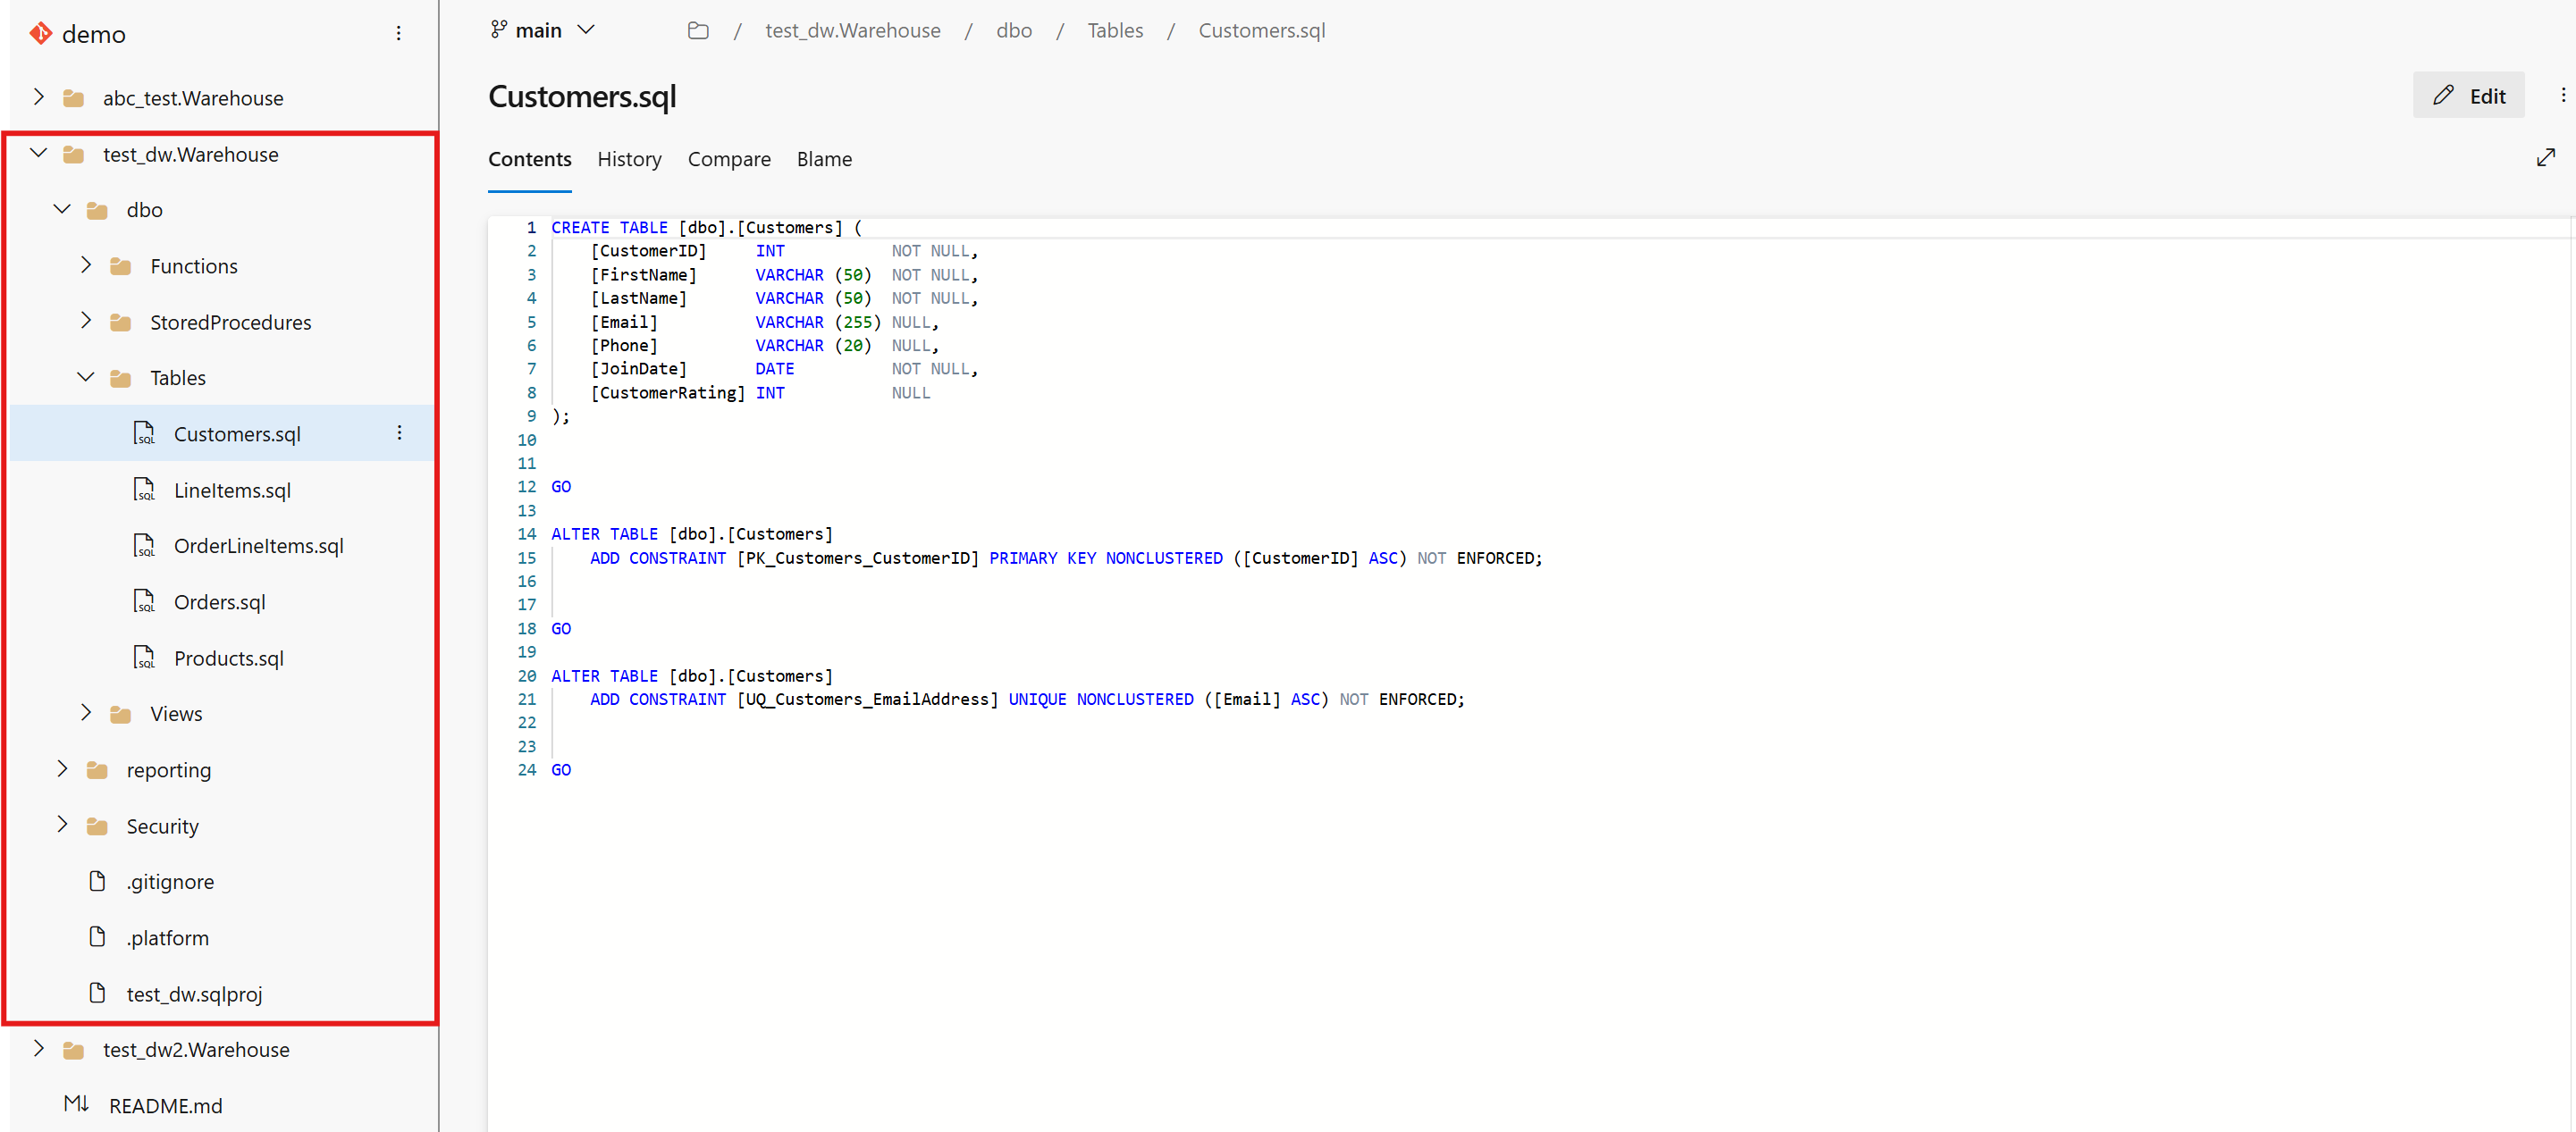Expand the Security folder chevron
This screenshot has height=1132, width=2576.
pos(62,825)
